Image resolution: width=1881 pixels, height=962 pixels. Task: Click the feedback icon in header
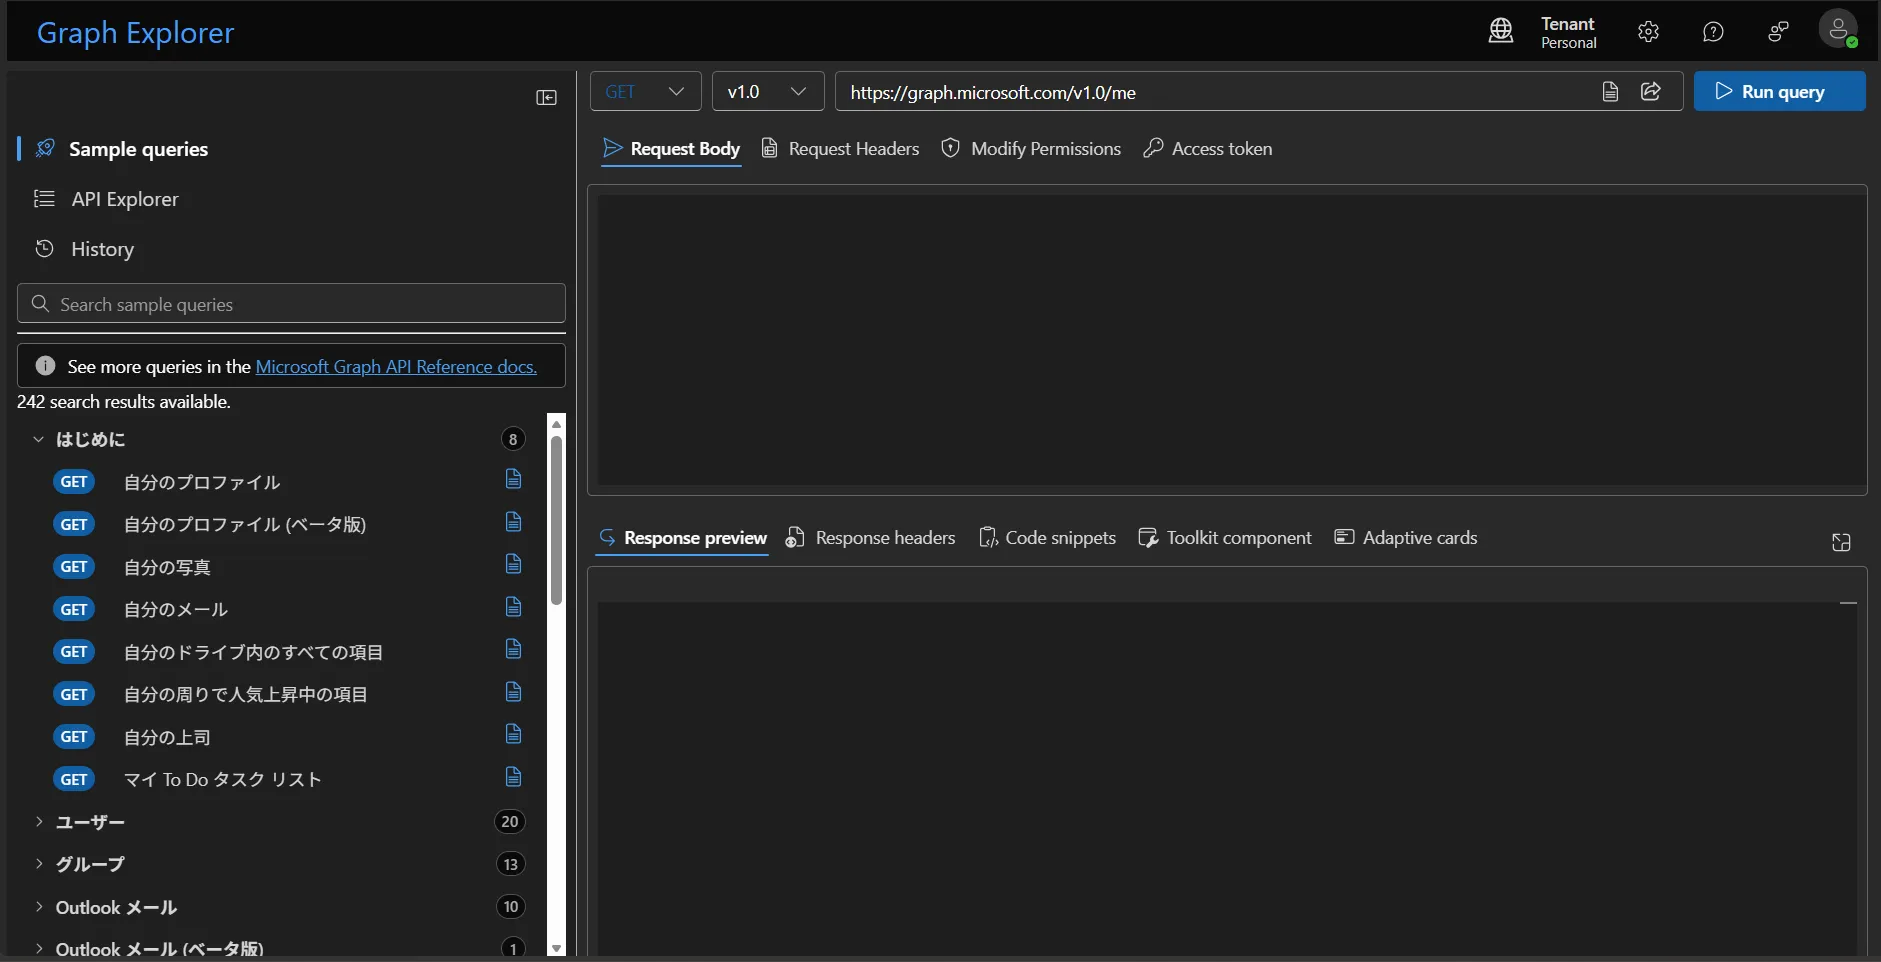[x=1778, y=32]
